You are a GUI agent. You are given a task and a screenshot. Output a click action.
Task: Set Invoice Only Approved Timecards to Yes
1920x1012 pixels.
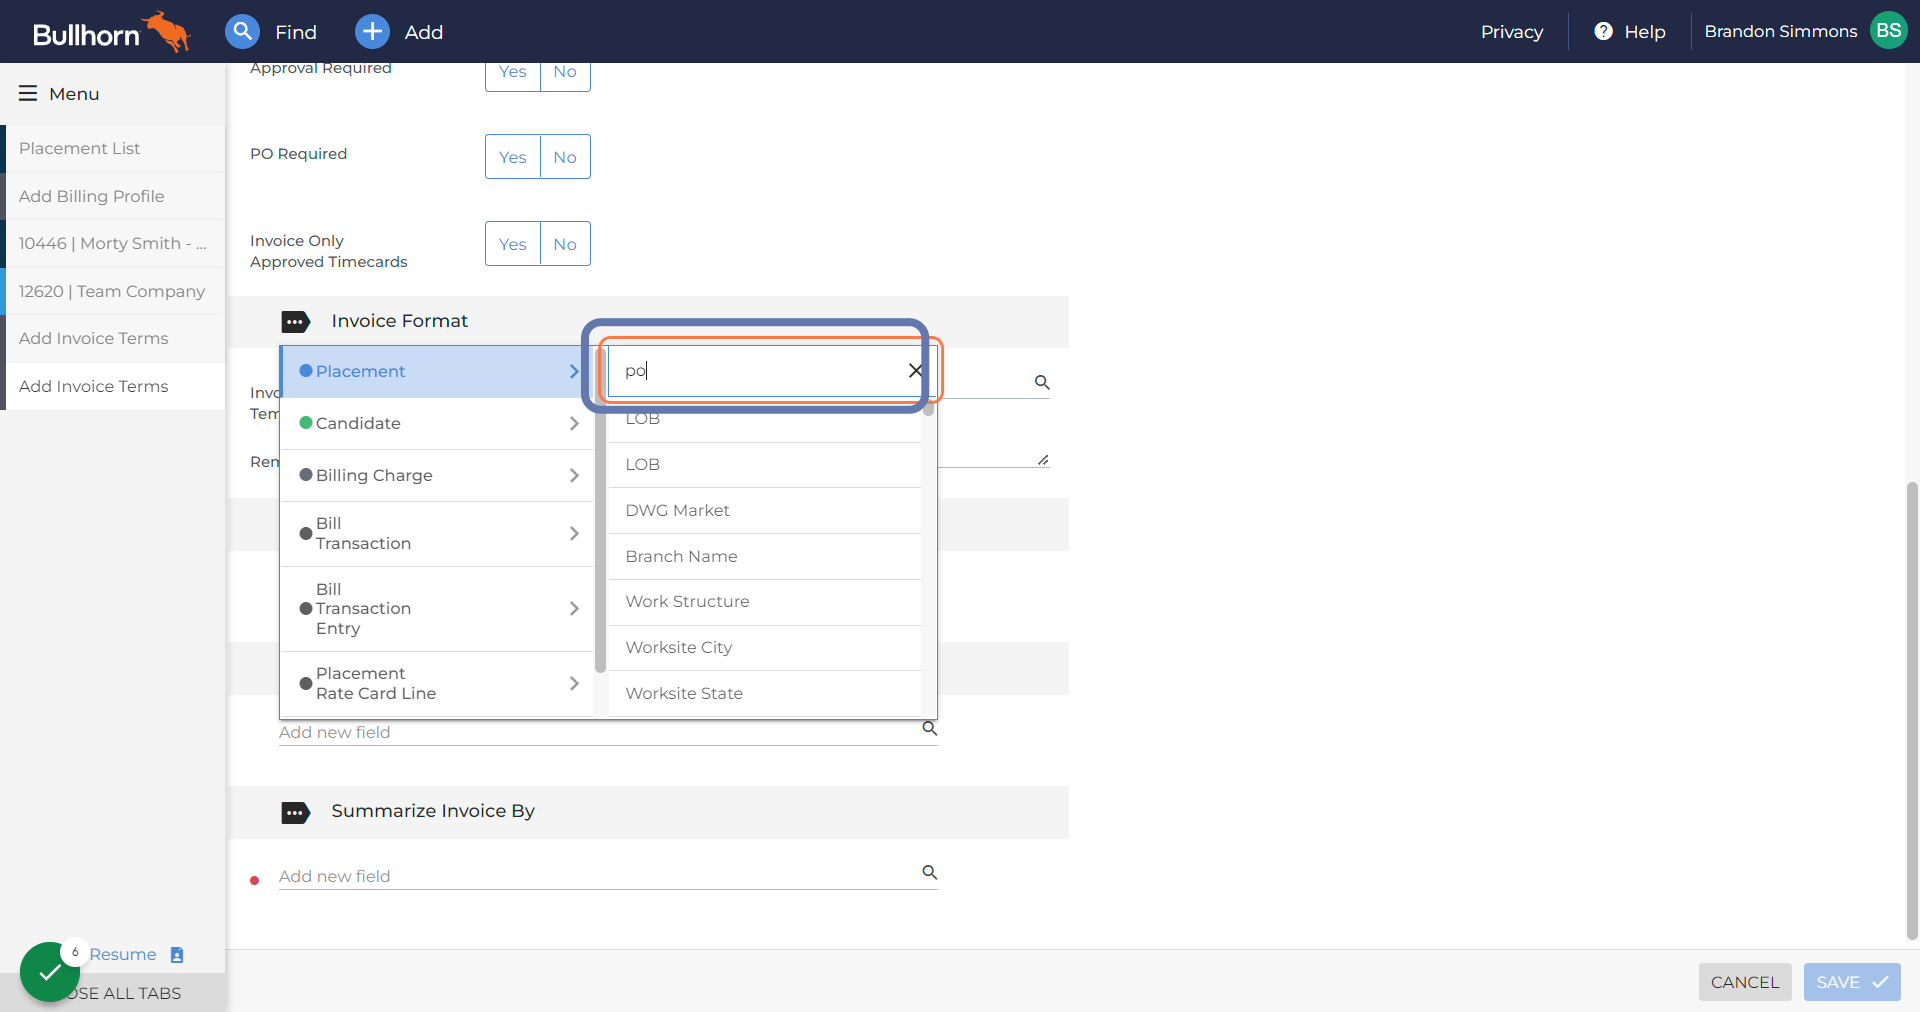pos(512,244)
